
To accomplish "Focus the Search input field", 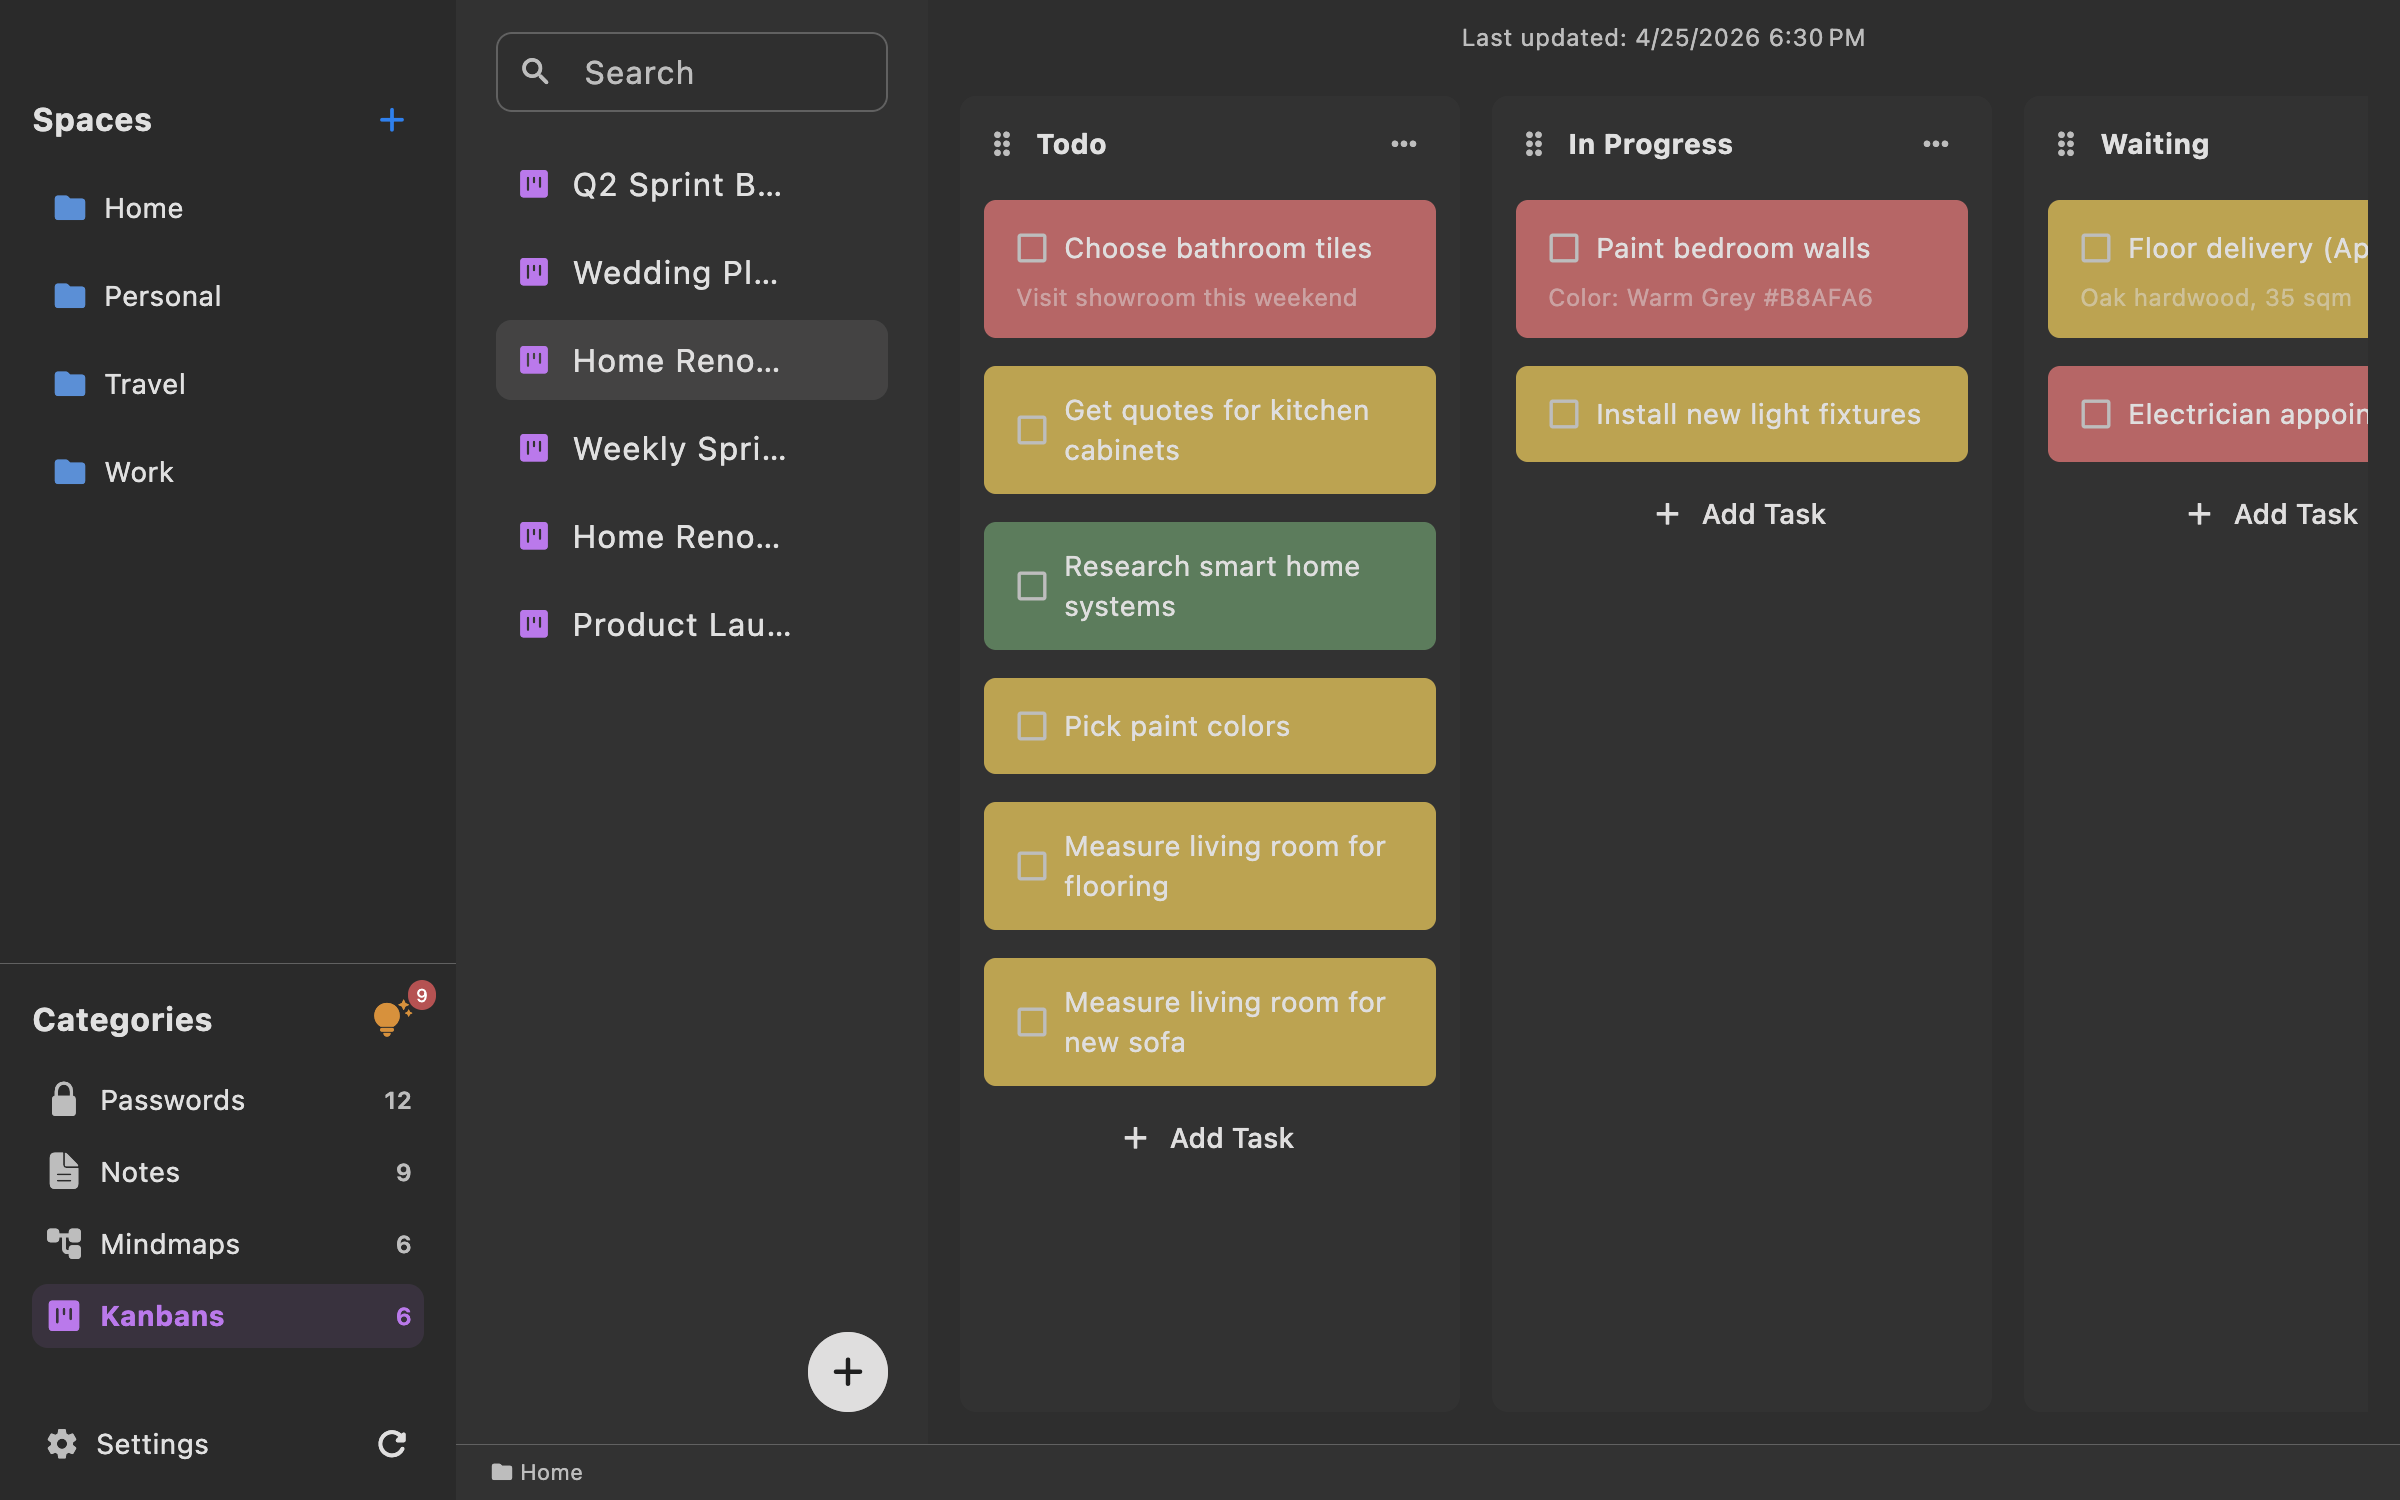I will click(691, 72).
